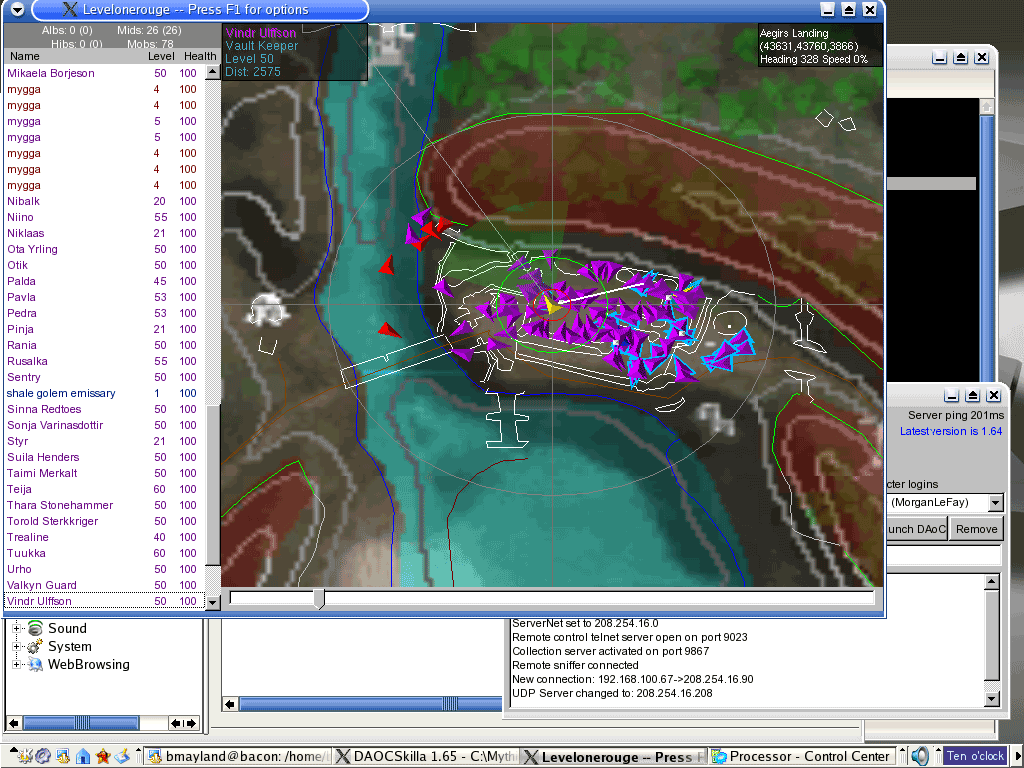Select Ota Yrling in the mob list

click(104, 249)
